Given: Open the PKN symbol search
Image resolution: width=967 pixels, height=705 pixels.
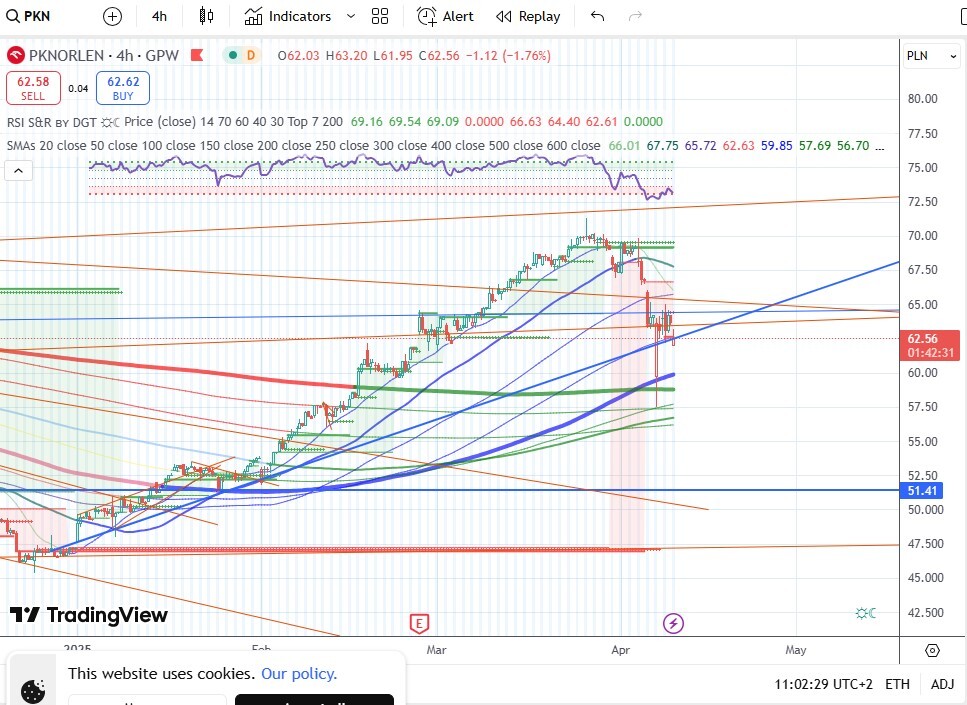Looking at the screenshot, I should 28,16.
